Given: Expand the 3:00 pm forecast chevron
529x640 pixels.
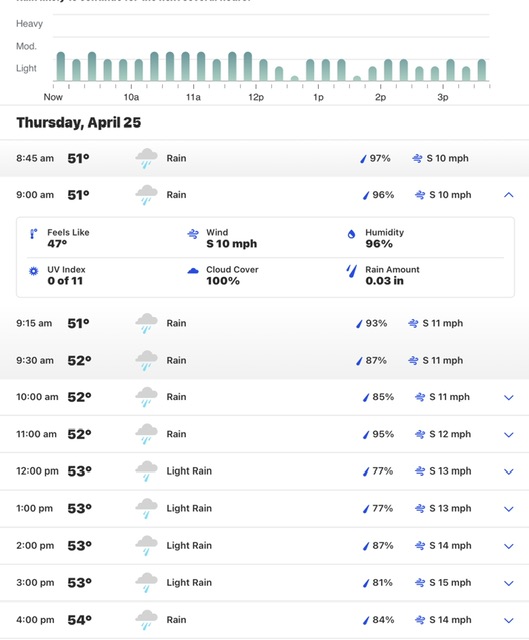Looking at the screenshot, I should point(509,583).
